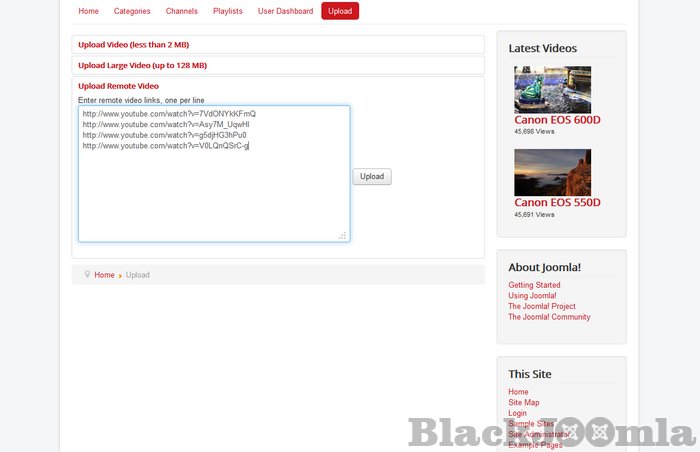Click the Site Map link

coord(523,402)
